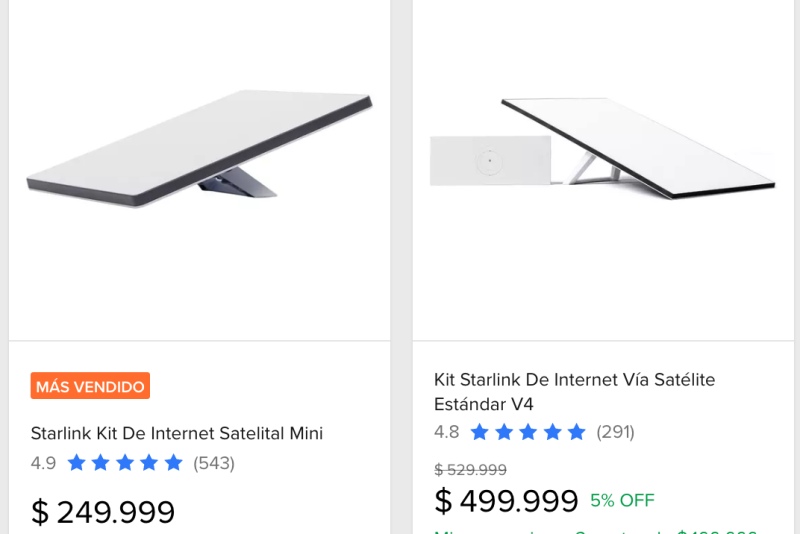Open the Starlink Mini product photo
The height and width of the screenshot is (534, 800).
click(x=200, y=150)
